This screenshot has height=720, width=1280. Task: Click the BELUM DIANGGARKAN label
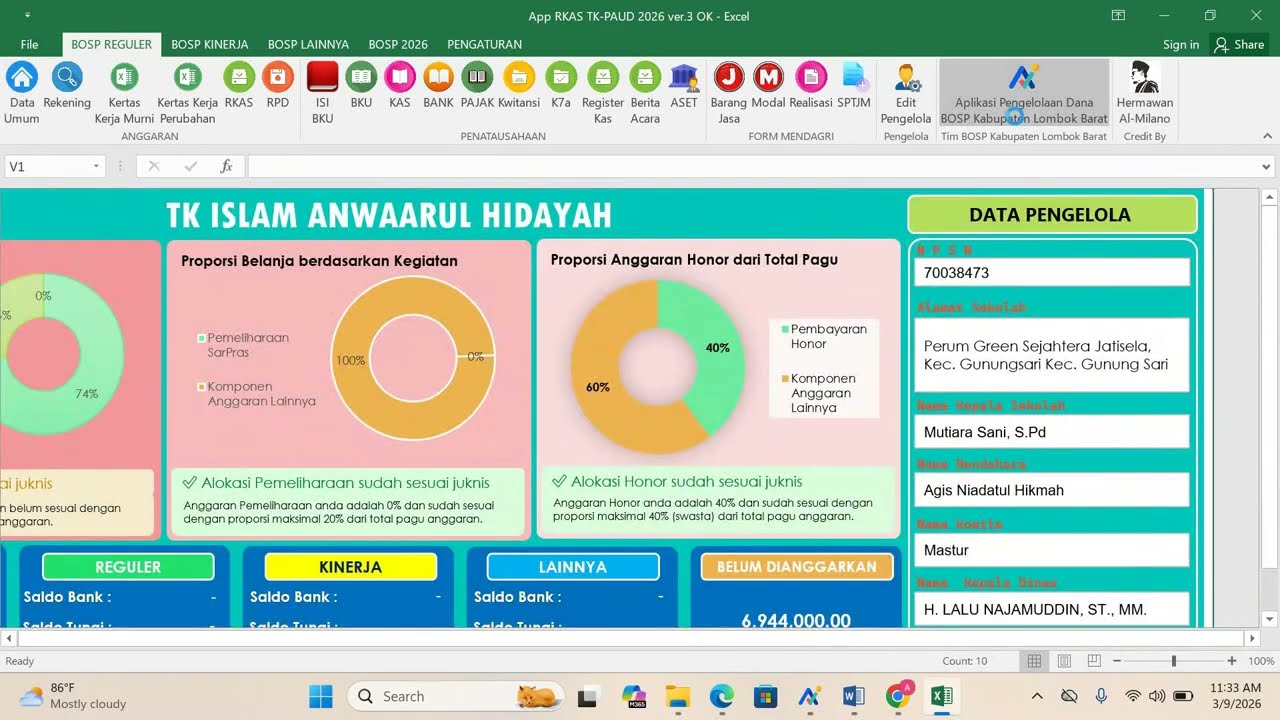[797, 567]
